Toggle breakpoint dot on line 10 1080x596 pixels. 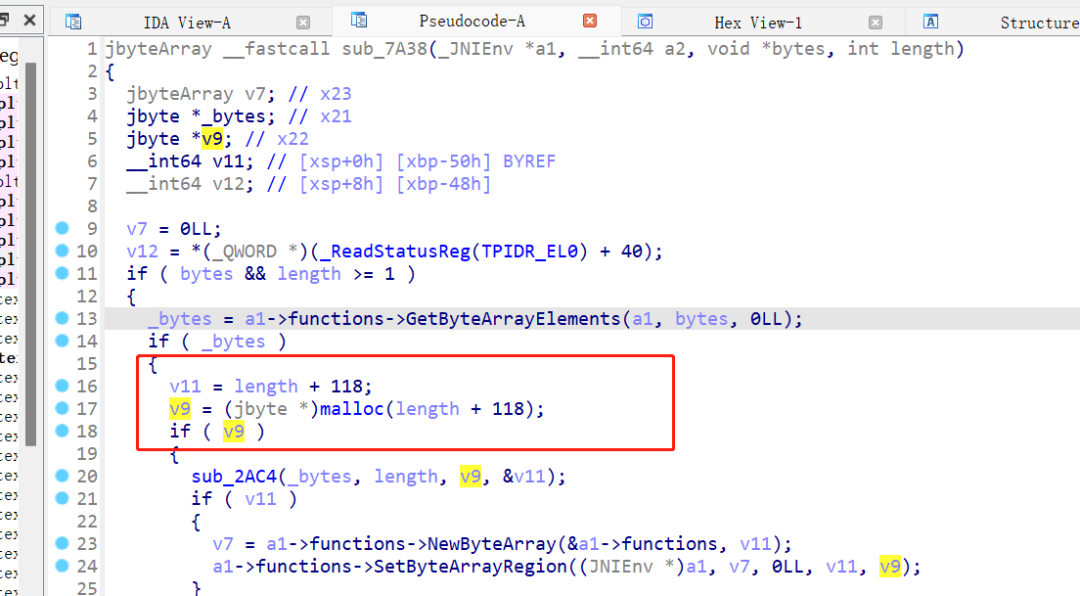pyautogui.click(x=62, y=250)
